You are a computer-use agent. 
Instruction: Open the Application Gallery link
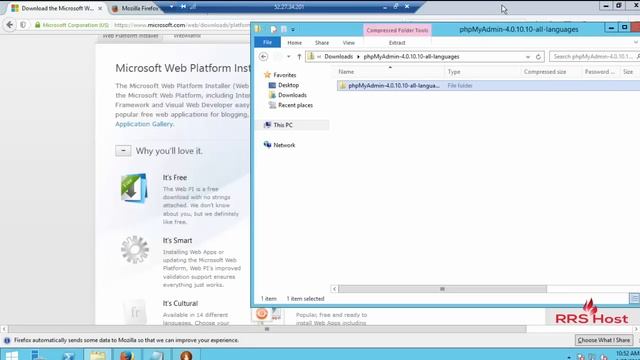144,124
